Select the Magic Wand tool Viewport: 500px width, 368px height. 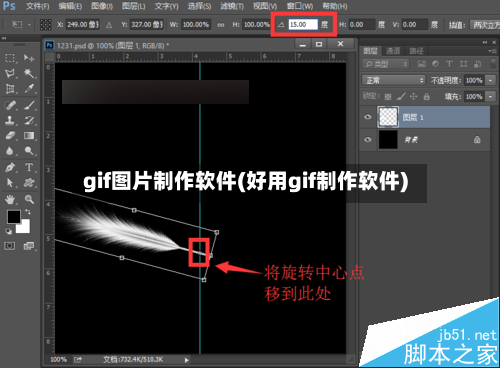click(x=29, y=73)
